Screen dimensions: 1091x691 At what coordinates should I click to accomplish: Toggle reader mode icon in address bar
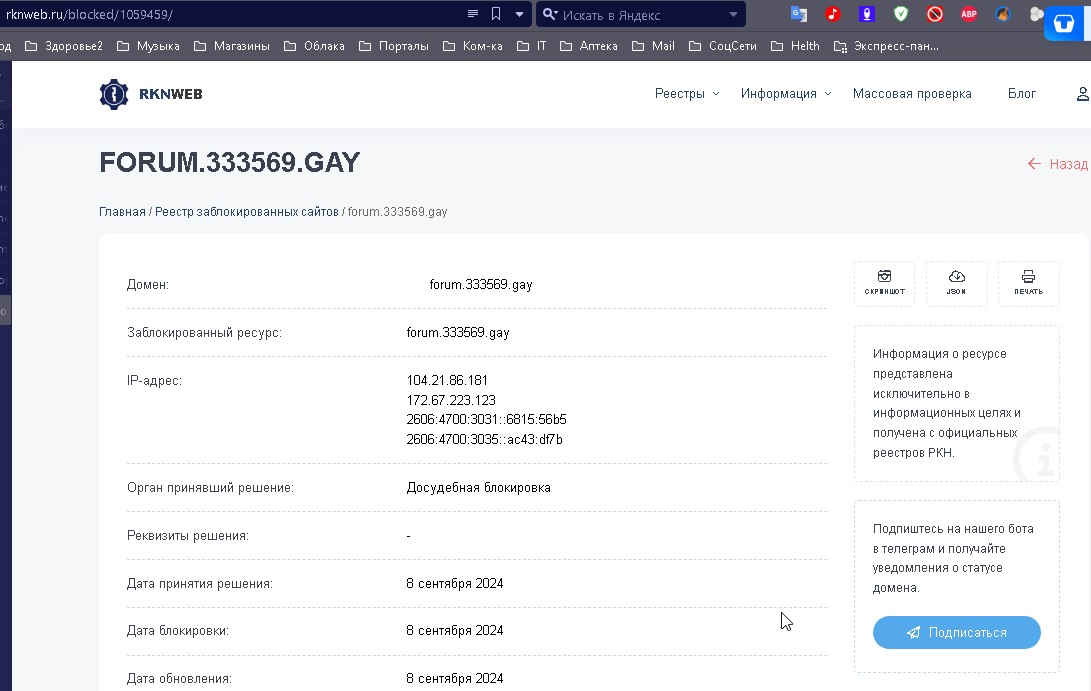pos(472,14)
